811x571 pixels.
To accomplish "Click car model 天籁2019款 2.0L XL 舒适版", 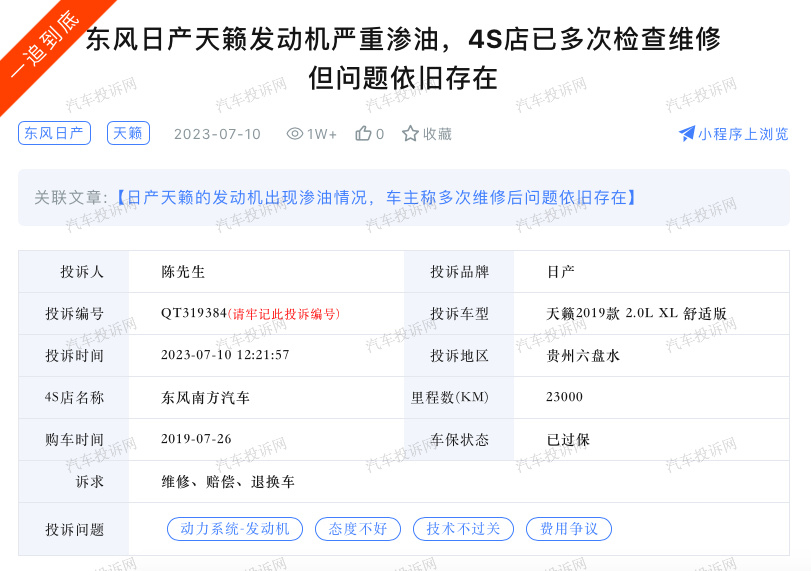I will point(637,313).
